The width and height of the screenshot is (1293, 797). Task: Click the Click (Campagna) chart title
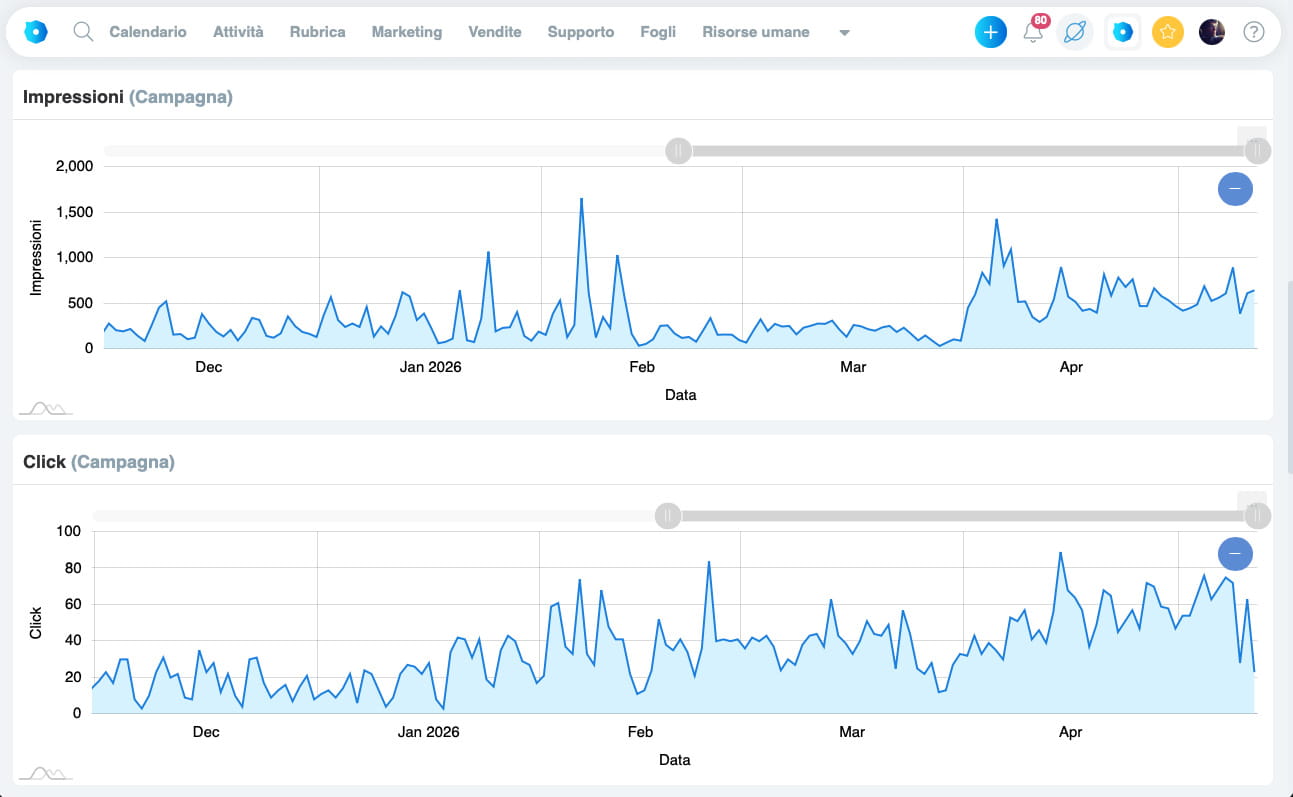[x=98, y=462]
